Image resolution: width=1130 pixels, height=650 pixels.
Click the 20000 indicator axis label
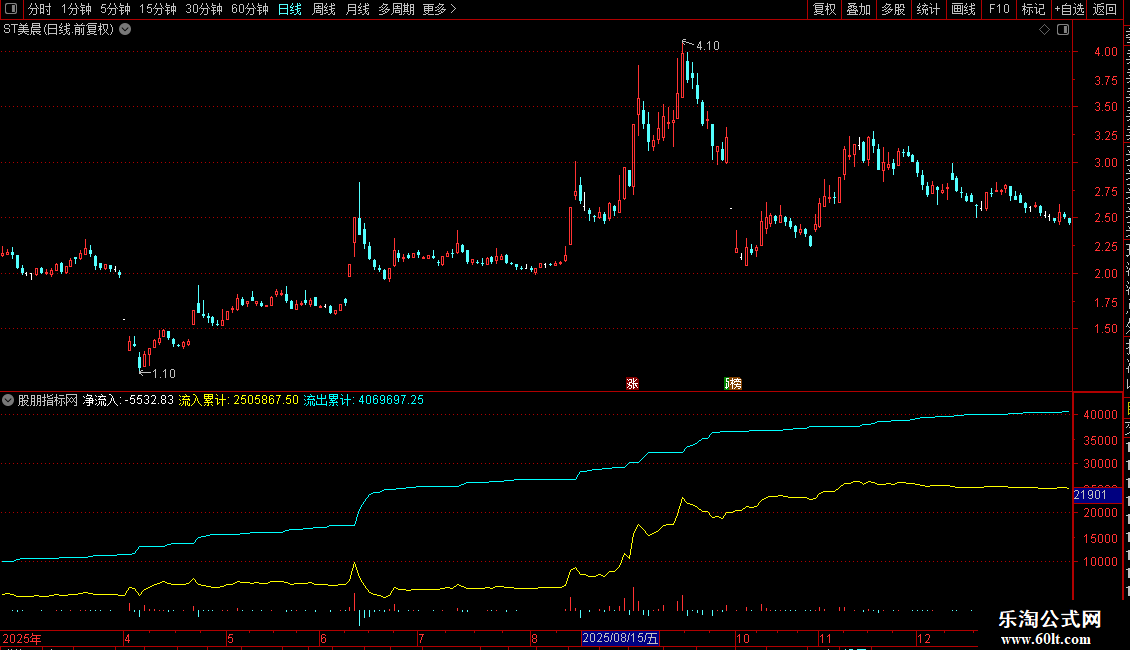tap(1100, 513)
